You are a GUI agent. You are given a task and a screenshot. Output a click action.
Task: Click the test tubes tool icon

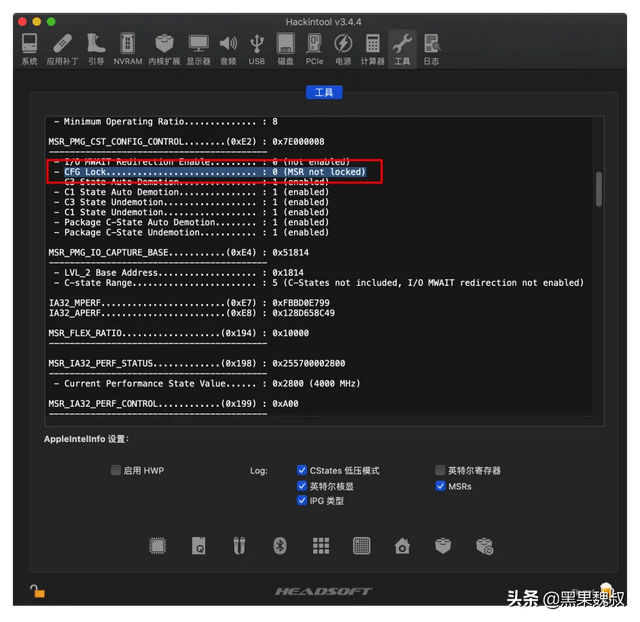[239, 546]
